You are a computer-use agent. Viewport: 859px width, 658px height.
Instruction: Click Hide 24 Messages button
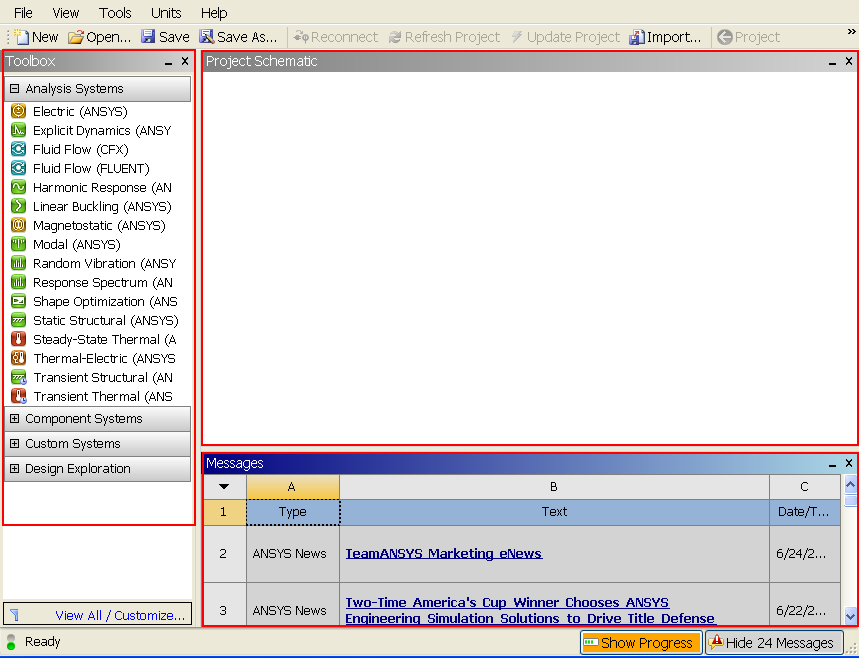[774, 642]
